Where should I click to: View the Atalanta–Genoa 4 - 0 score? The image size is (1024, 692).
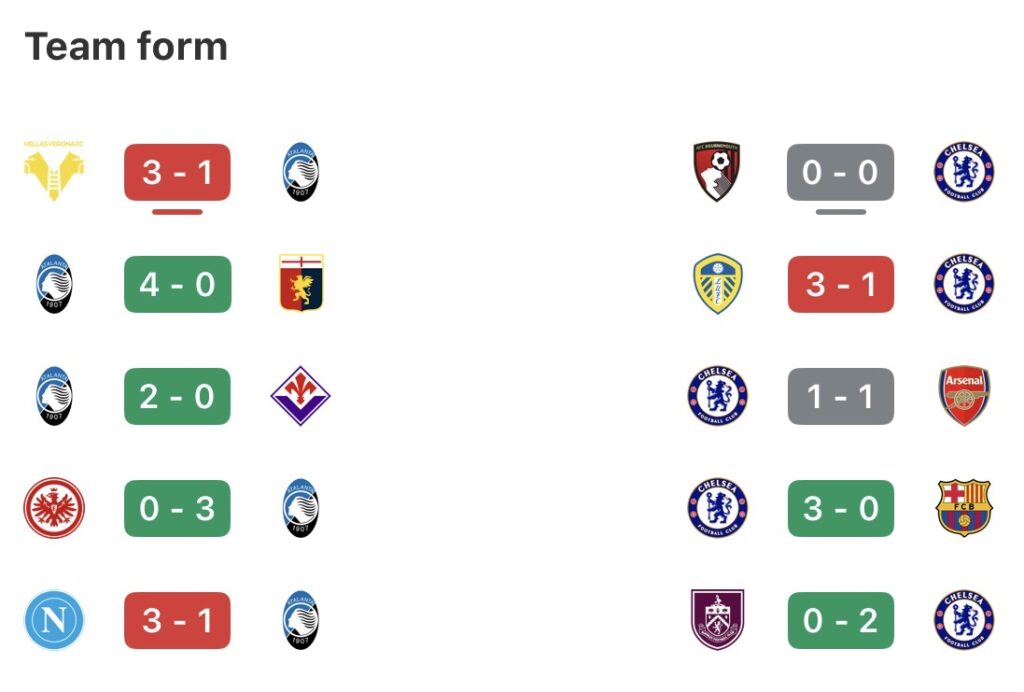[x=177, y=284]
